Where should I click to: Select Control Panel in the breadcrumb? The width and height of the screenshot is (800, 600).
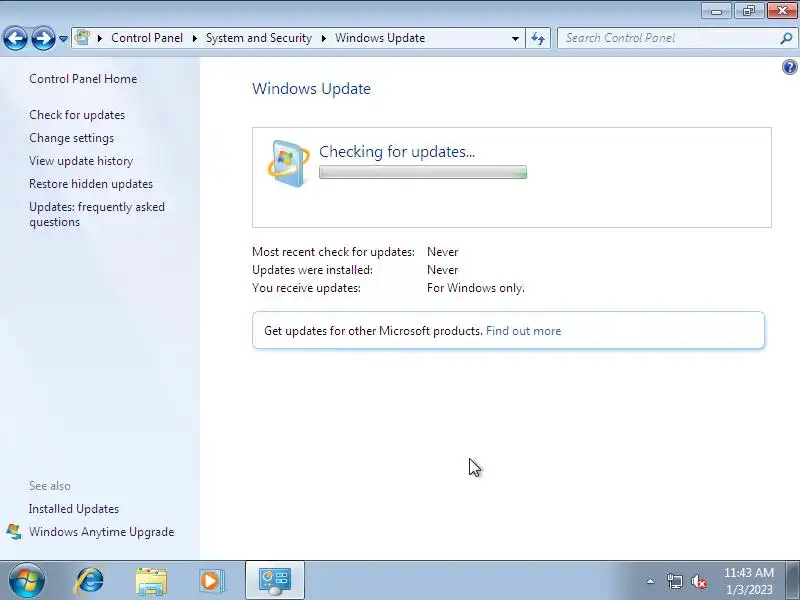click(x=147, y=38)
